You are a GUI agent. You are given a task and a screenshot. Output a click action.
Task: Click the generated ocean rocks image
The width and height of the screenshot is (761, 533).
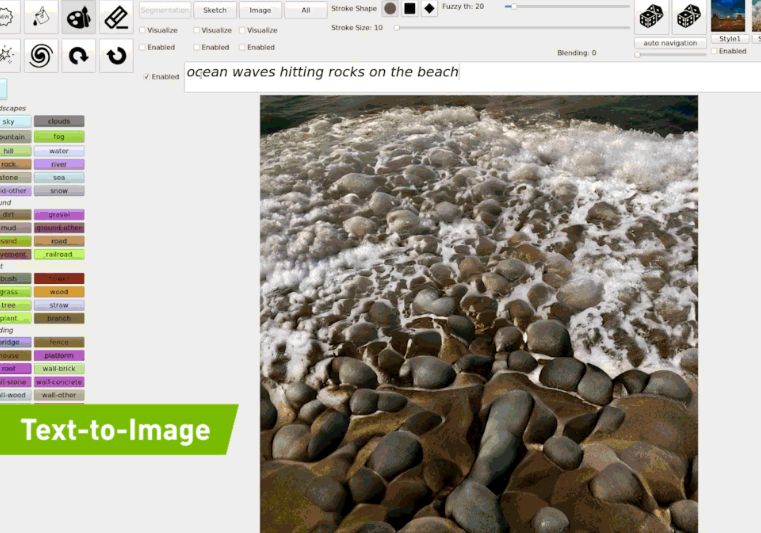pos(479,314)
